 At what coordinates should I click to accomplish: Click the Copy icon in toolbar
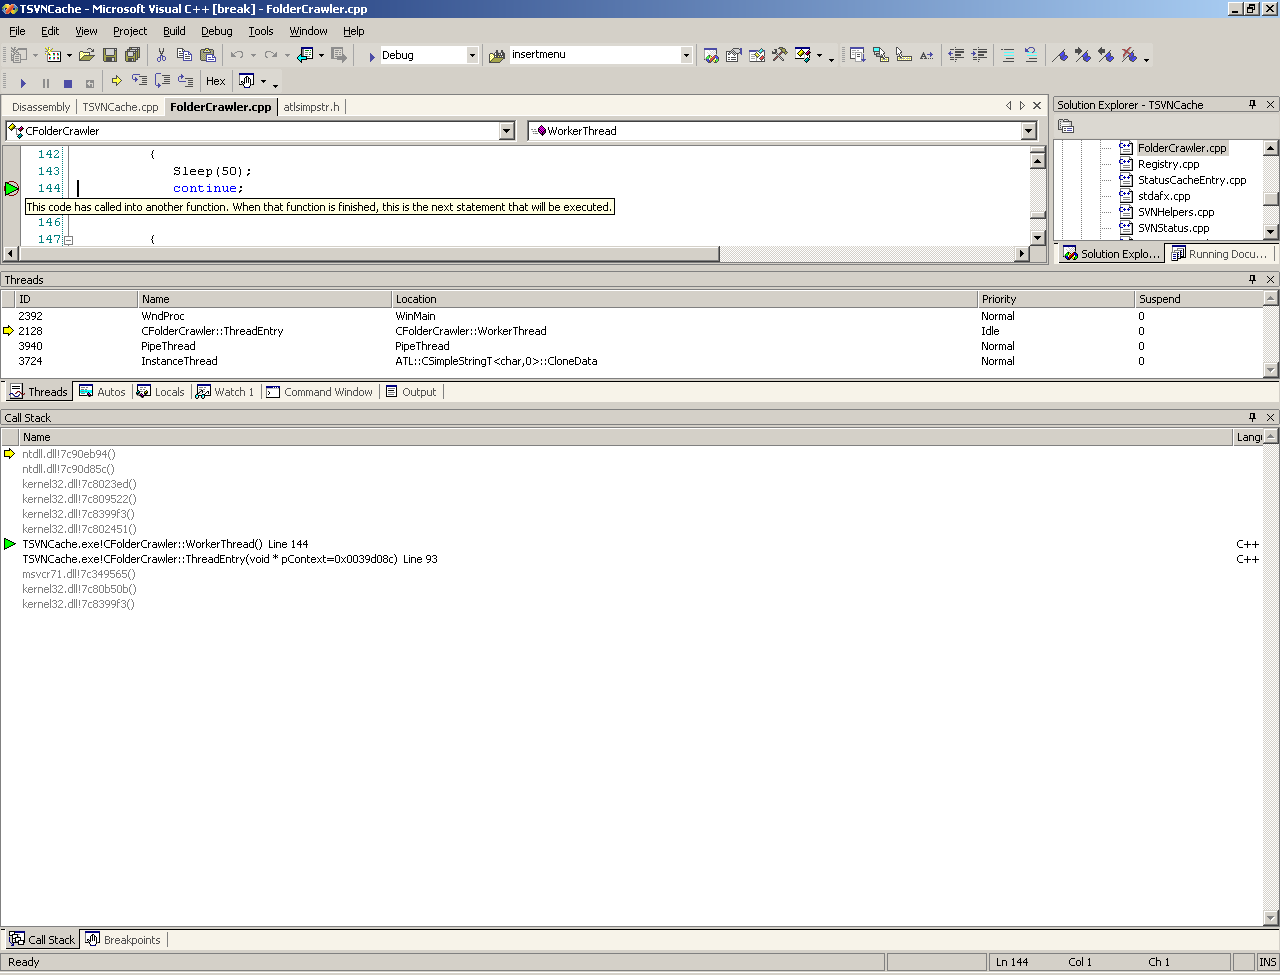point(184,55)
